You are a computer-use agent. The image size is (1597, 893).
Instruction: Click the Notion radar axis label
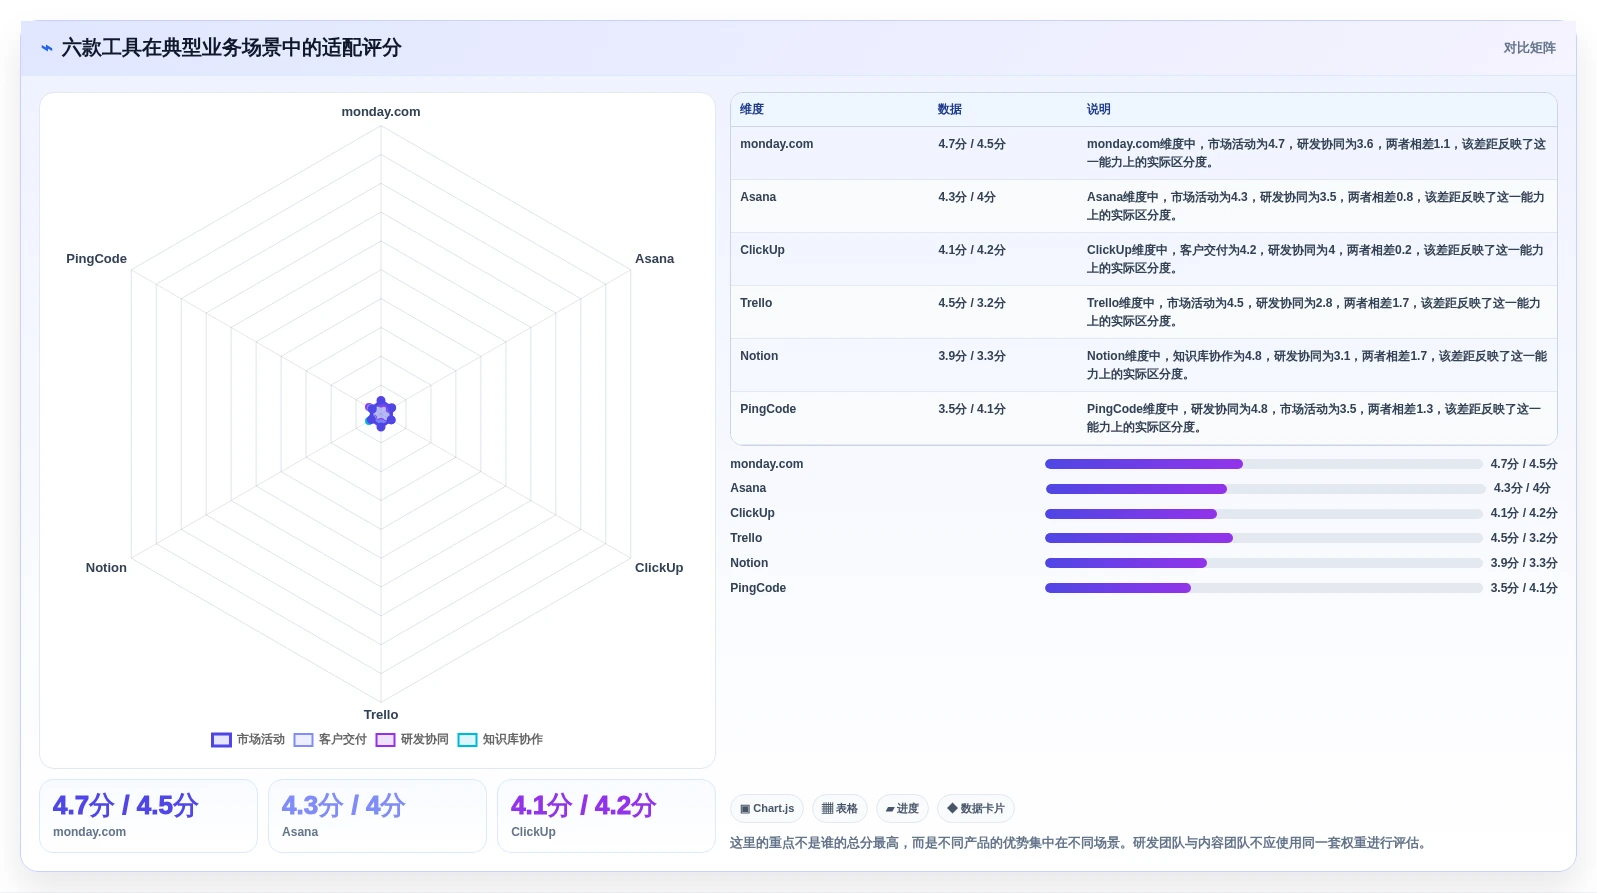(106, 568)
